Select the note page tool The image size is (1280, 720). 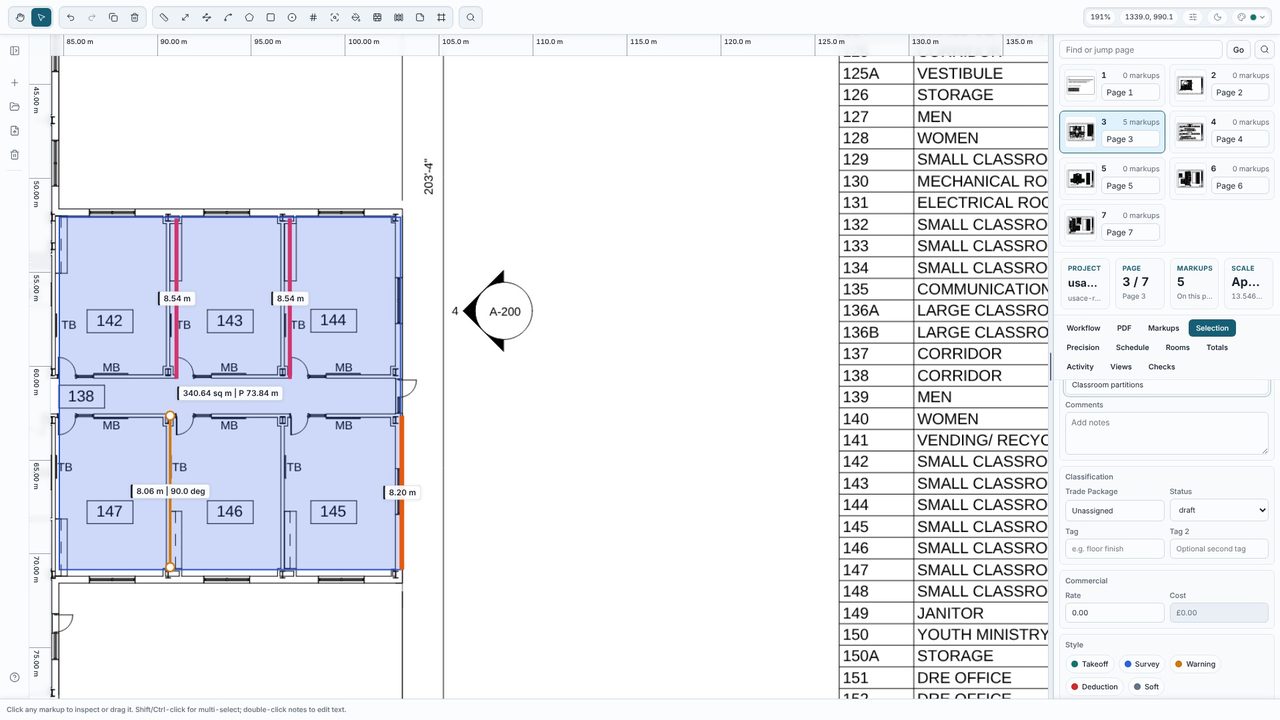click(420, 17)
